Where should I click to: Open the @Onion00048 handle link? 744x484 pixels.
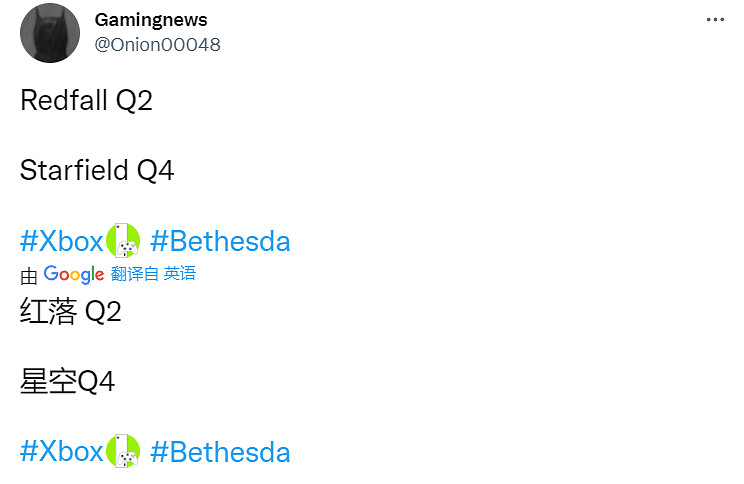pos(157,45)
